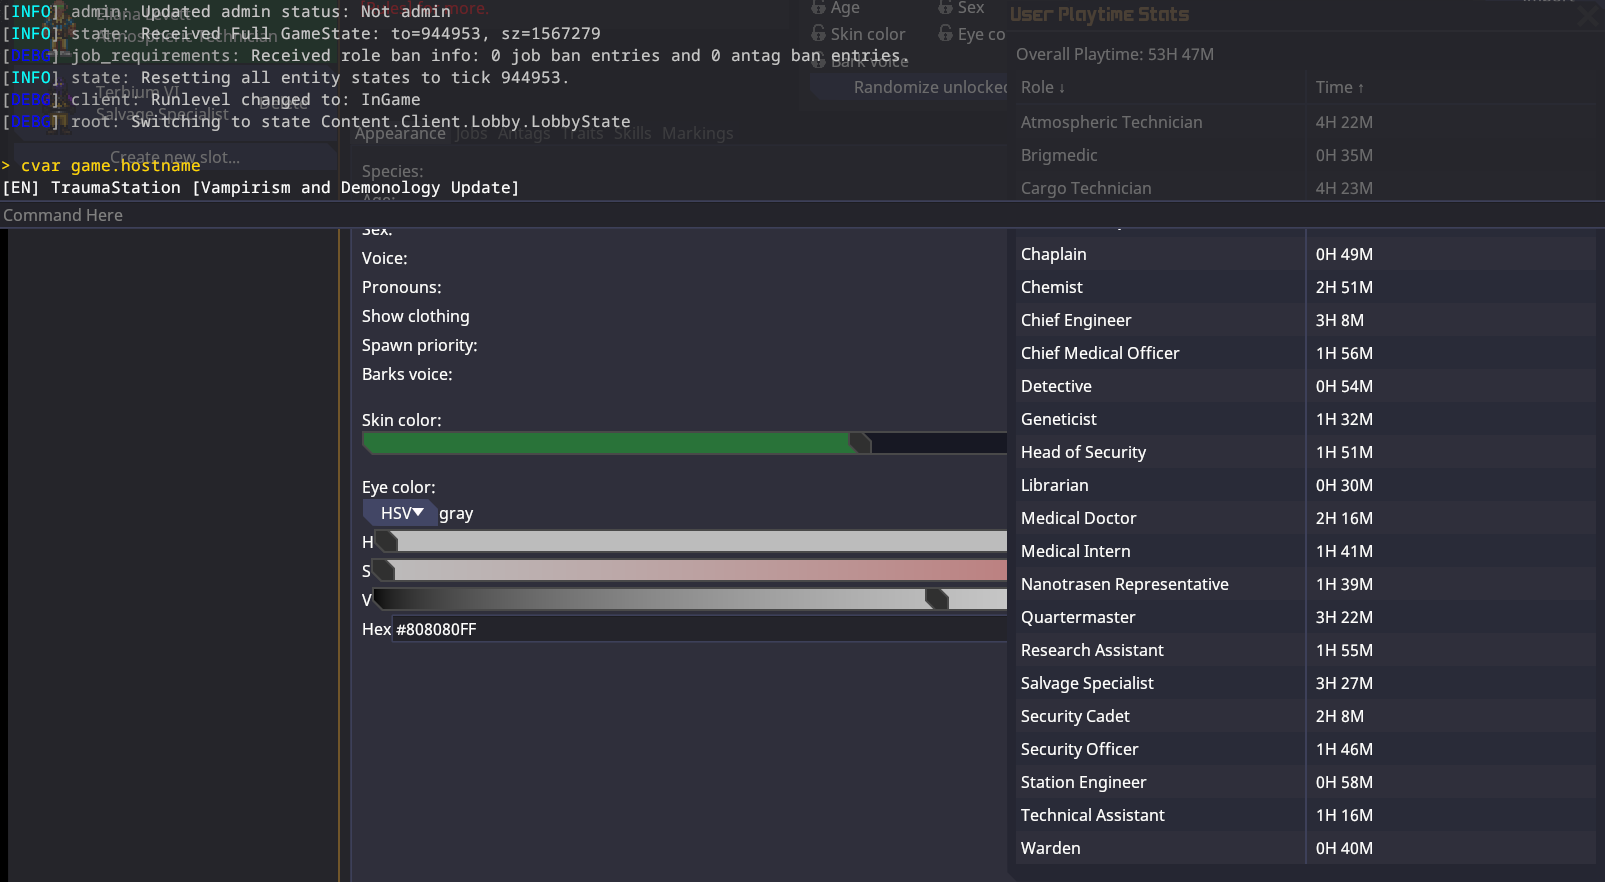1605x882 pixels.
Task: Click the Librarian role name
Action: pyautogui.click(x=1055, y=485)
